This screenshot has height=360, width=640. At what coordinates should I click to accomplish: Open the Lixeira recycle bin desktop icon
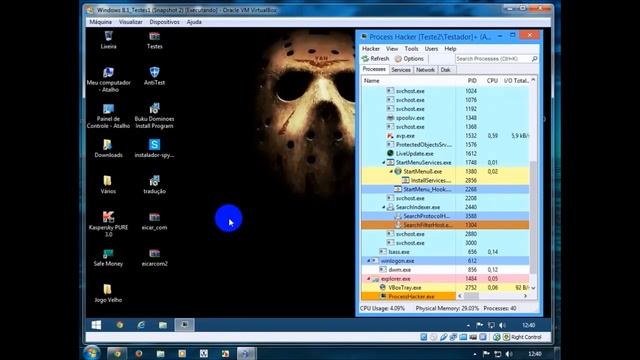tap(108, 40)
